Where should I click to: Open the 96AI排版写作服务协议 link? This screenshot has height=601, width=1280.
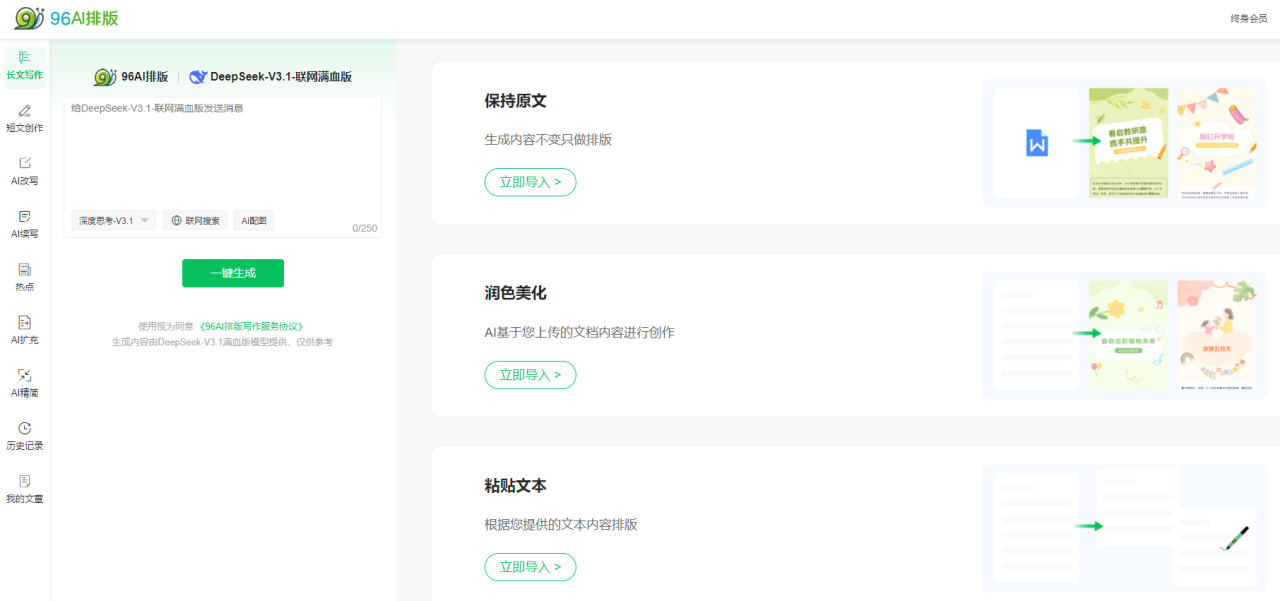251,326
